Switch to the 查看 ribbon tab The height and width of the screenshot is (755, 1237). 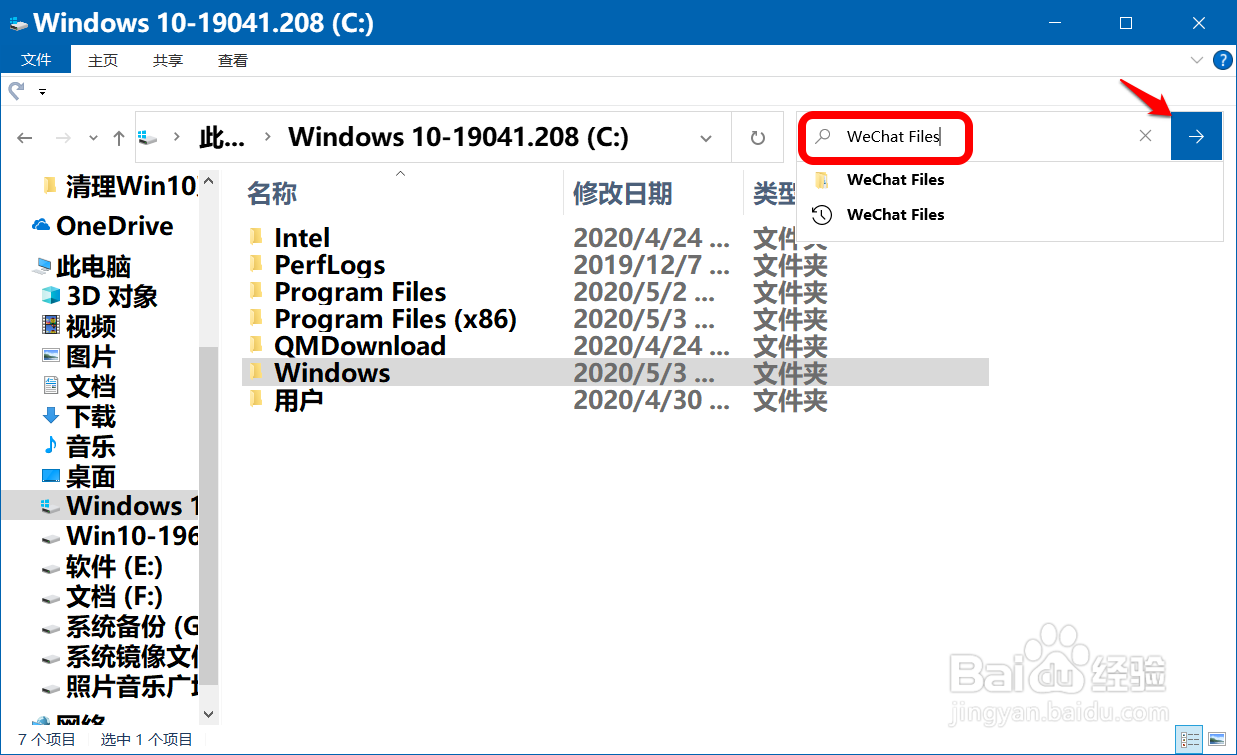pyautogui.click(x=232, y=60)
